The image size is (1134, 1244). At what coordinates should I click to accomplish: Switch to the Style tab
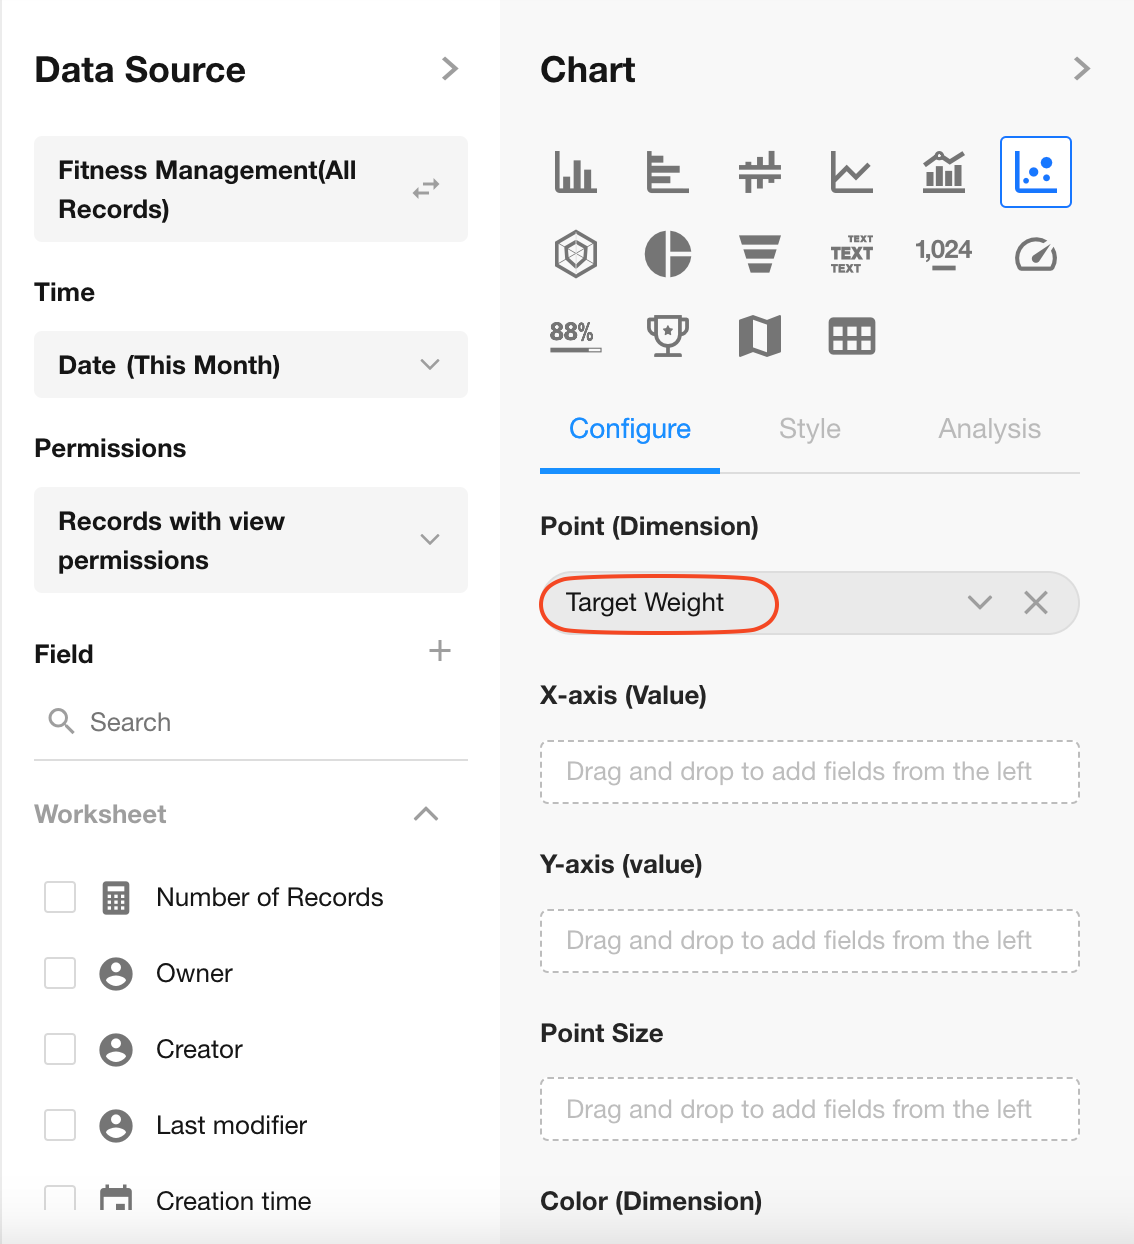pos(810,429)
